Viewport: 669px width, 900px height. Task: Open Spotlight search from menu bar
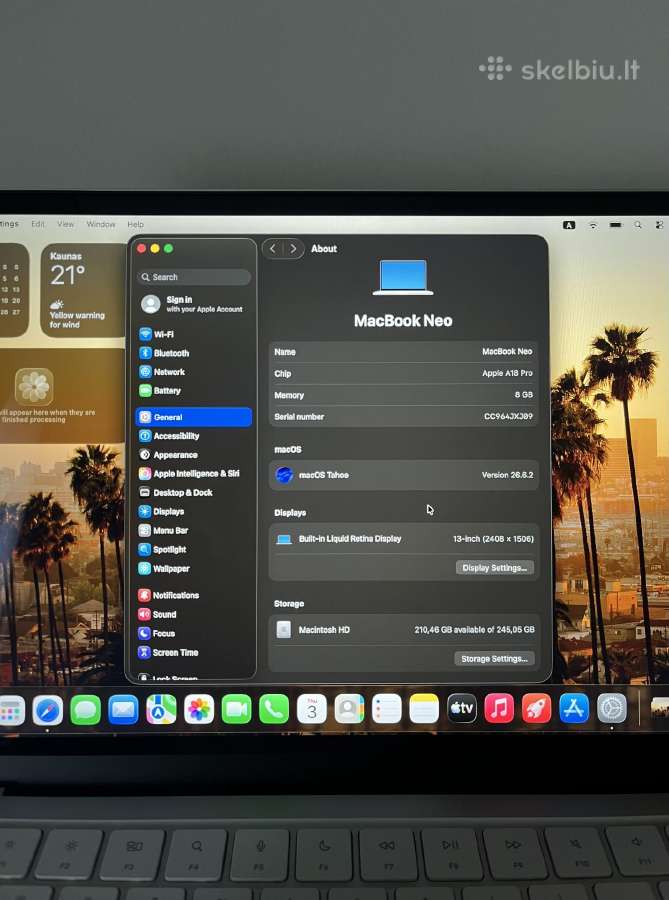pyautogui.click(x=638, y=225)
